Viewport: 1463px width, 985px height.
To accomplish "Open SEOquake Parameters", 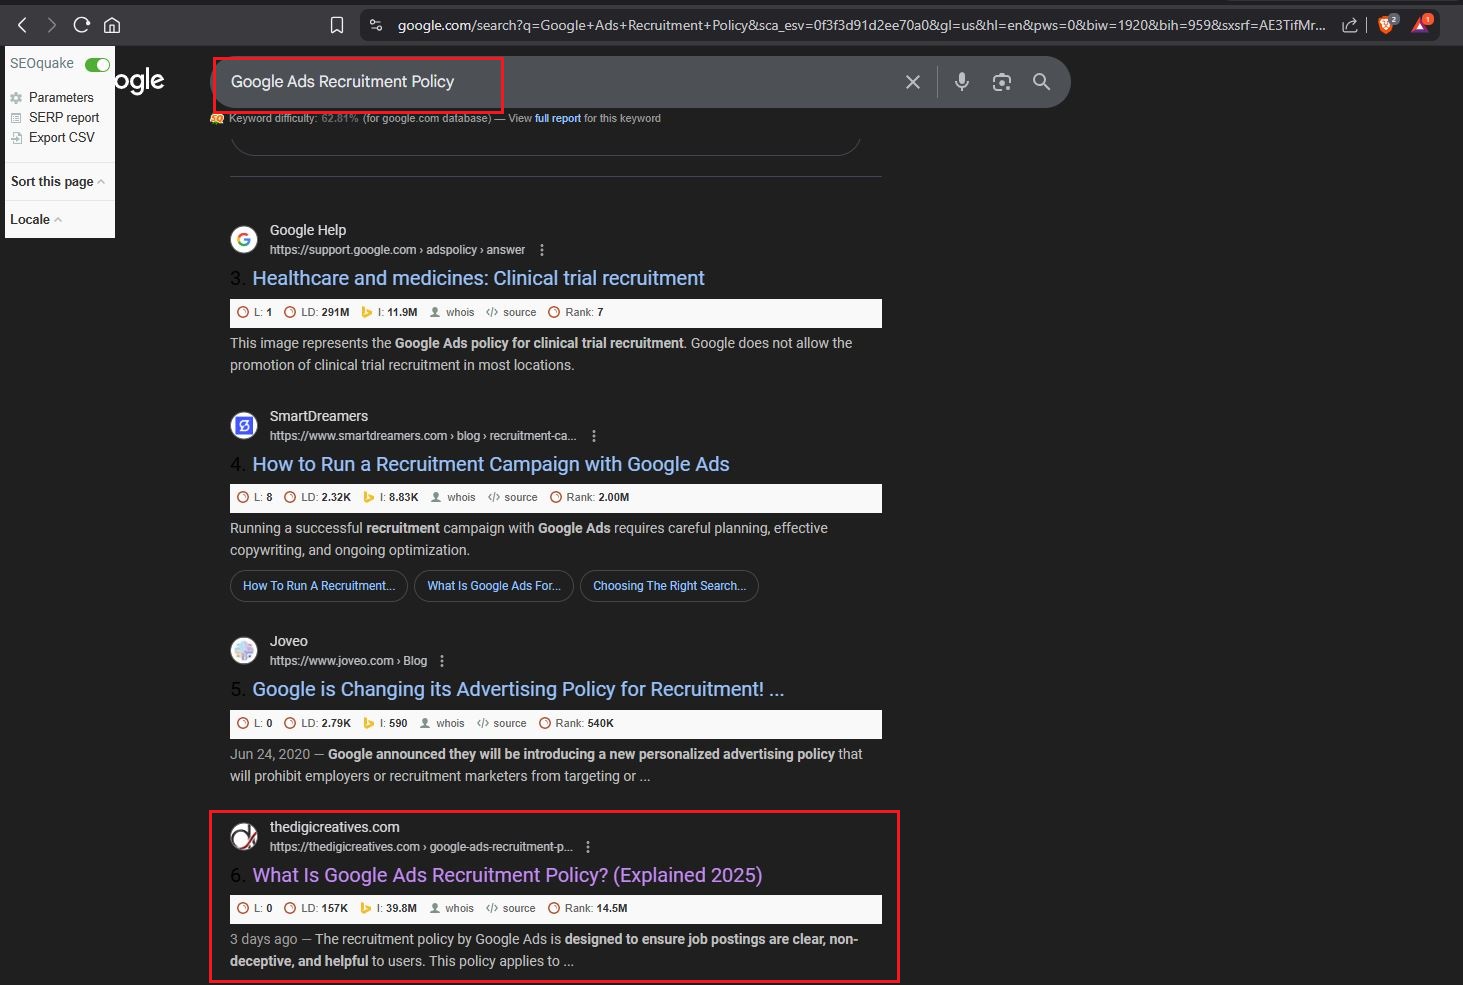I will tap(60, 97).
